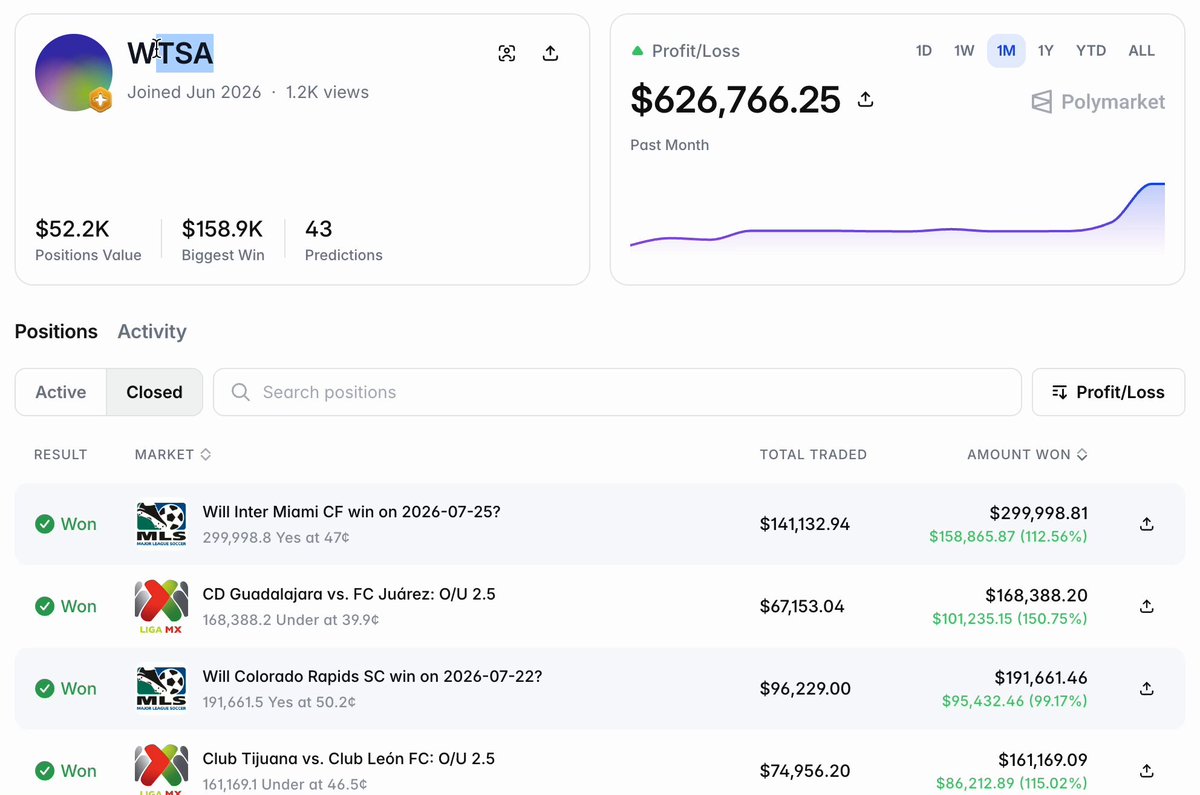
Task: Click the green Profit/Loss up triangle
Action: click(x=637, y=51)
